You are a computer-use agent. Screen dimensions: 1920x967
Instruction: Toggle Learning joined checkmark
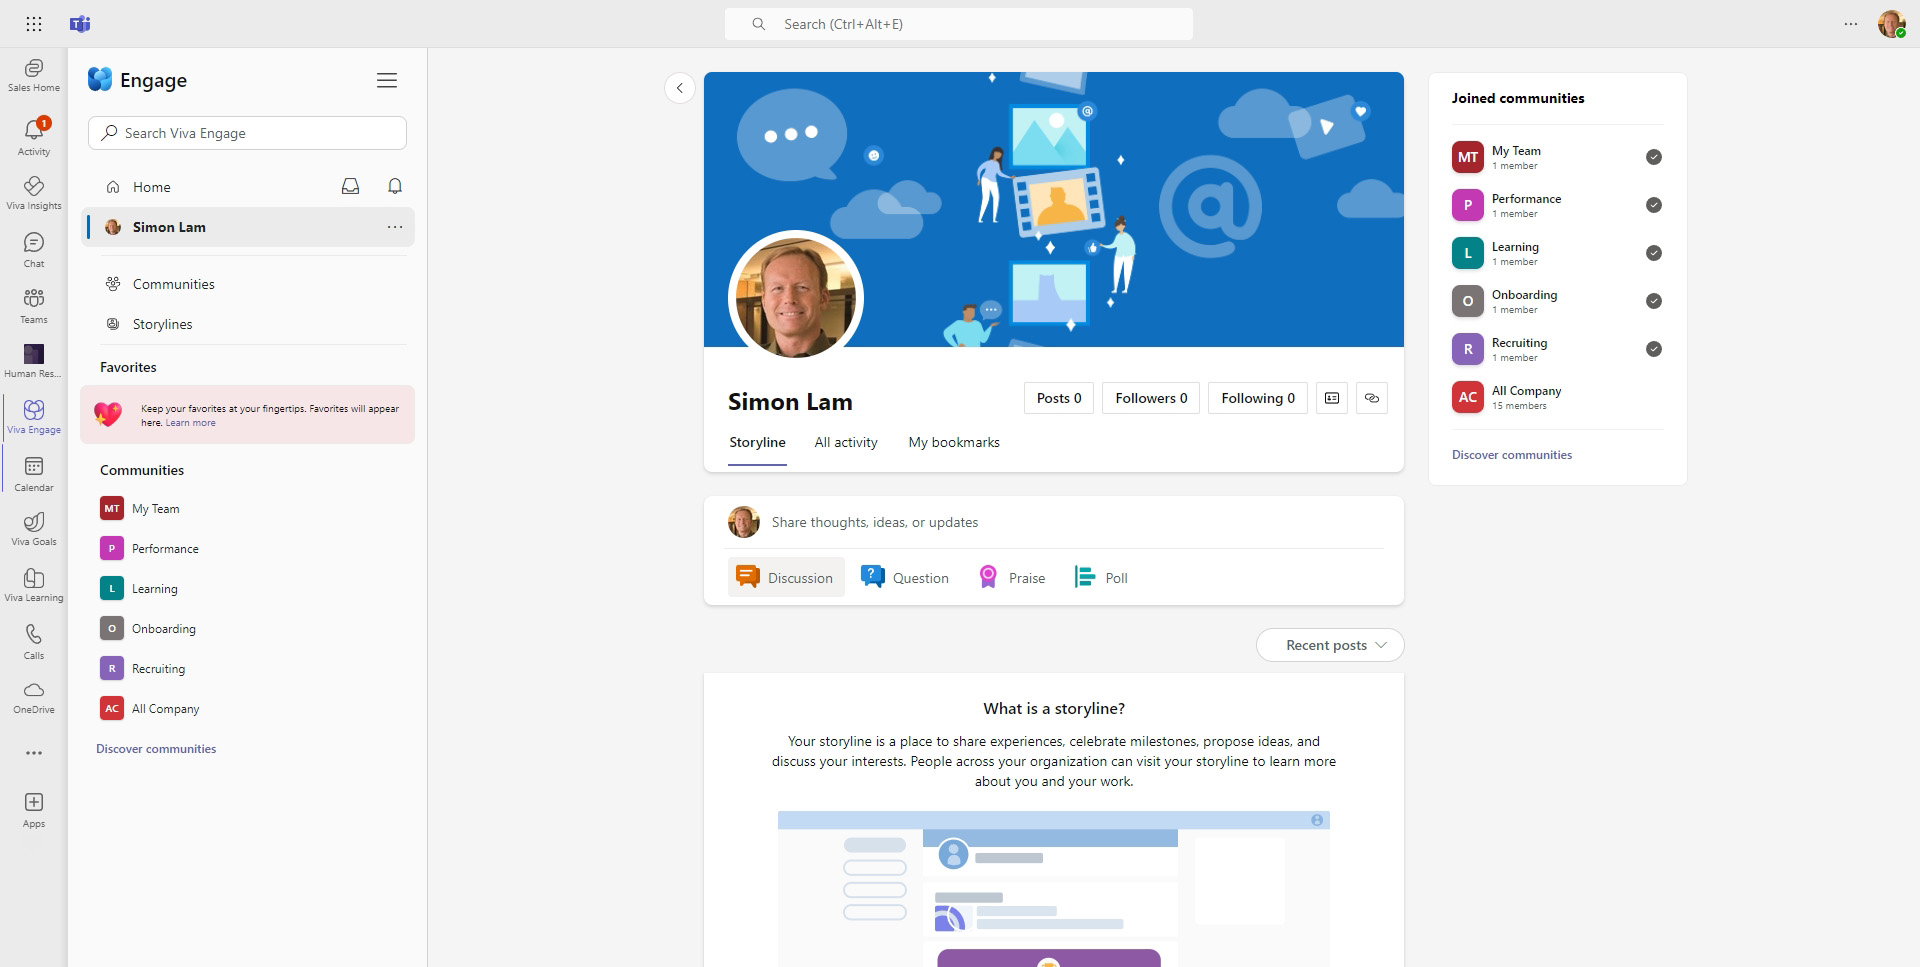tap(1654, 253)
